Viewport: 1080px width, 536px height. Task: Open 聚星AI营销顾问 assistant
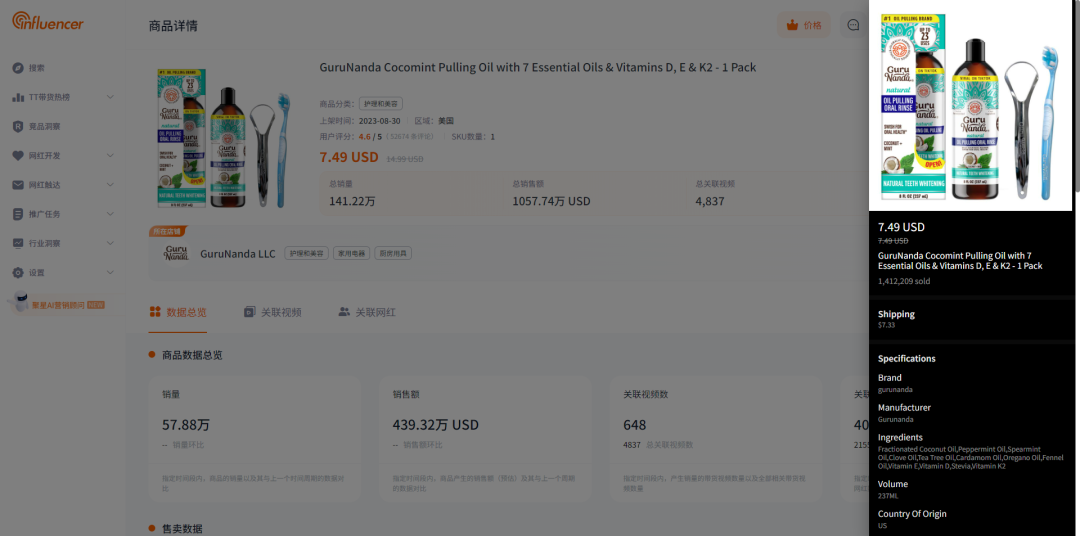click(x=68, y=305)
